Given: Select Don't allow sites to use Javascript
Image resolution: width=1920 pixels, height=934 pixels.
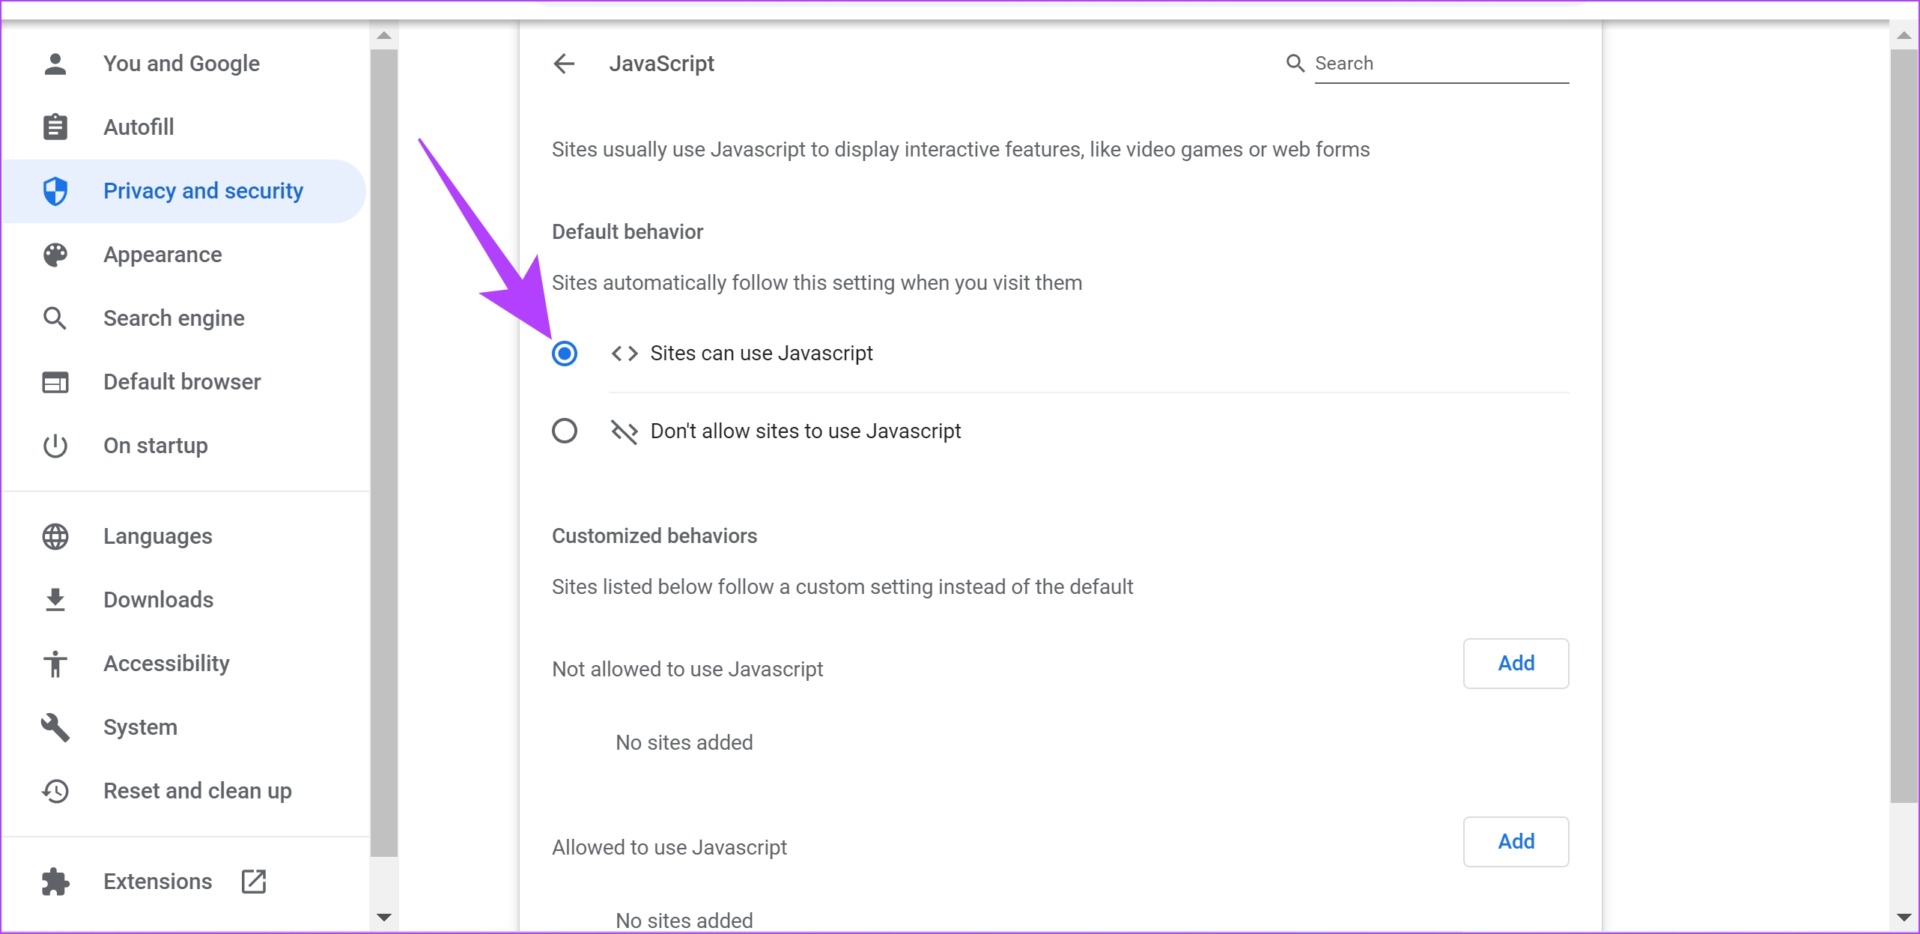Looking at the screenshot, I should click(565, 431).
